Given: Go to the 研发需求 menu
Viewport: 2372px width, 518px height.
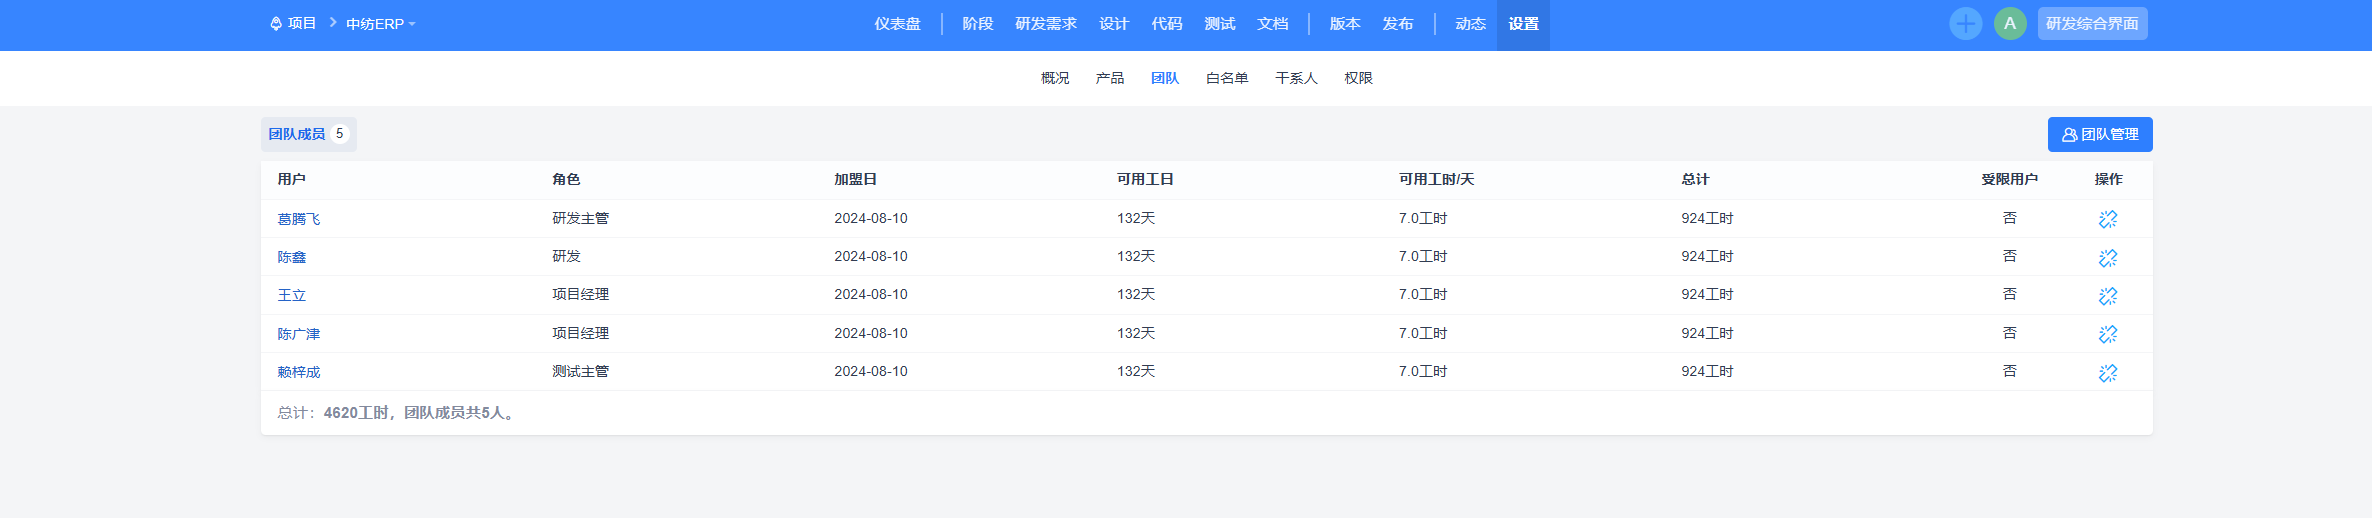Looking at the screenshot, I should (1046, 24).
